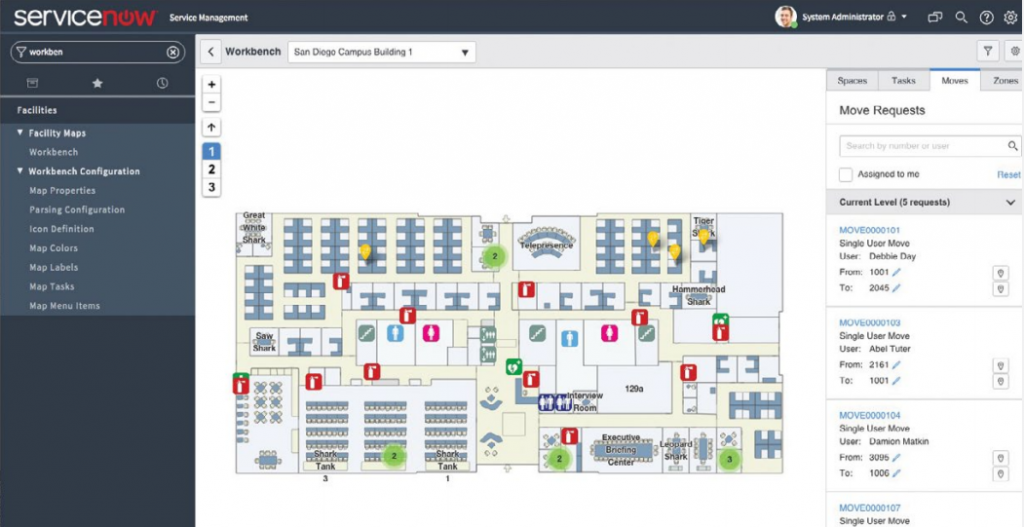
Task: Edit From 2161 pencil for Abel Tuter
Action: click(896, 364)
